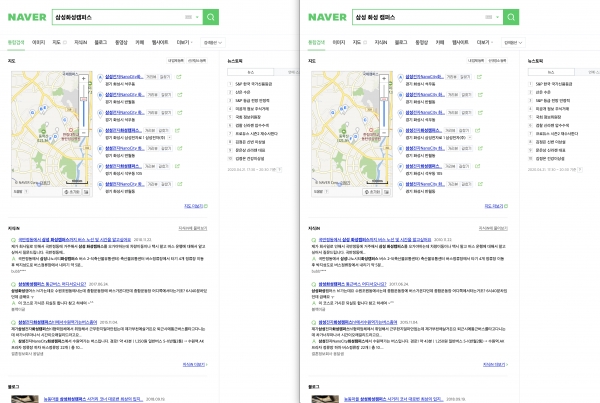Click the green search button in the right window
Viewport: 600px width, 403px height.
(x=511, y=17)
